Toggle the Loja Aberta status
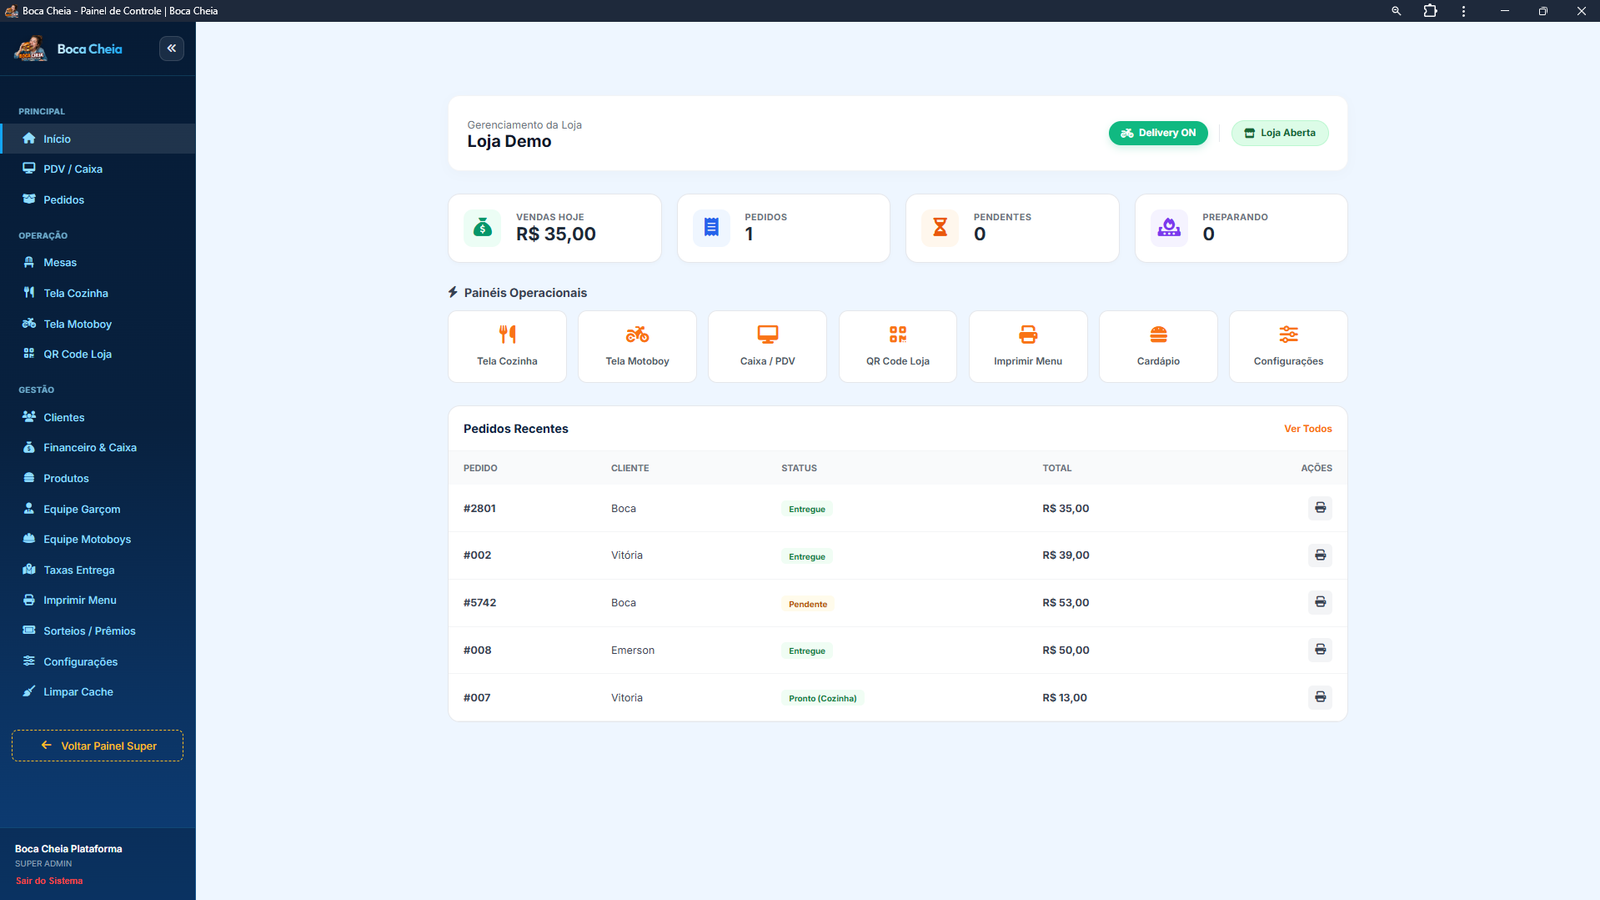Viewport: 1600px width, 900px height. pyautogui.click(x=1280, y=133)
